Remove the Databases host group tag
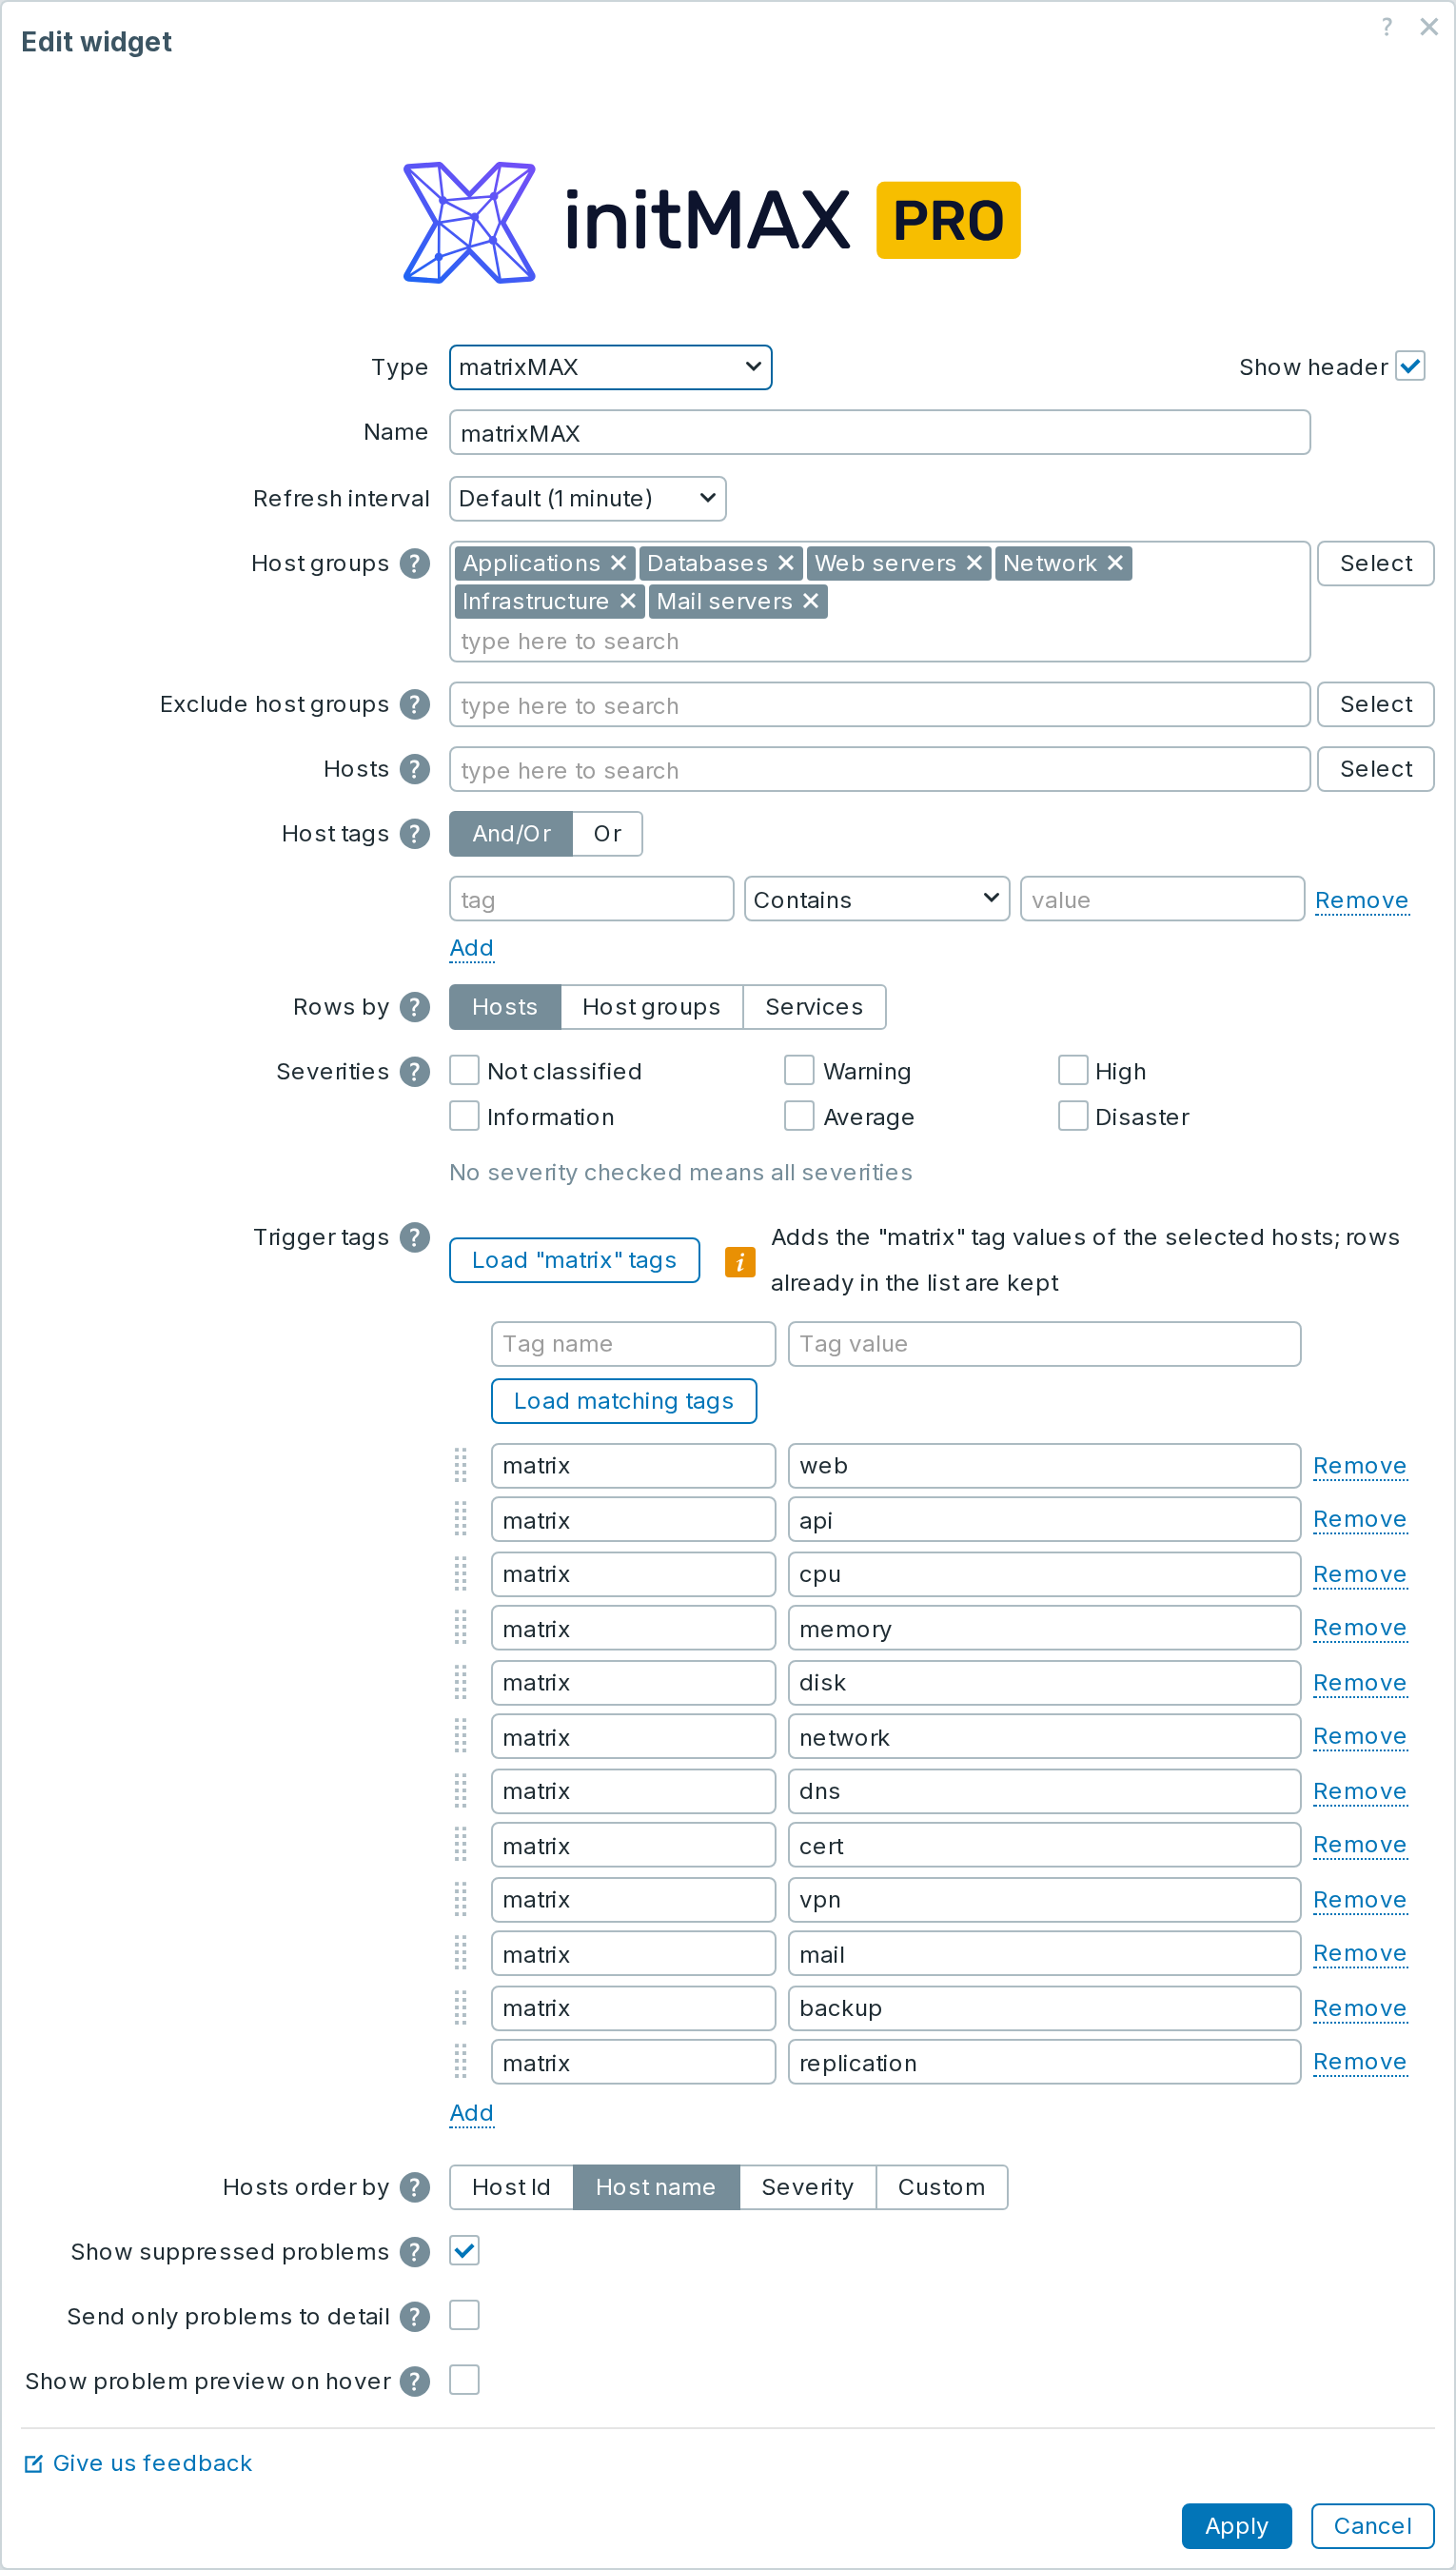Viewport: 1456px width, 2570px height. point(786,563)
